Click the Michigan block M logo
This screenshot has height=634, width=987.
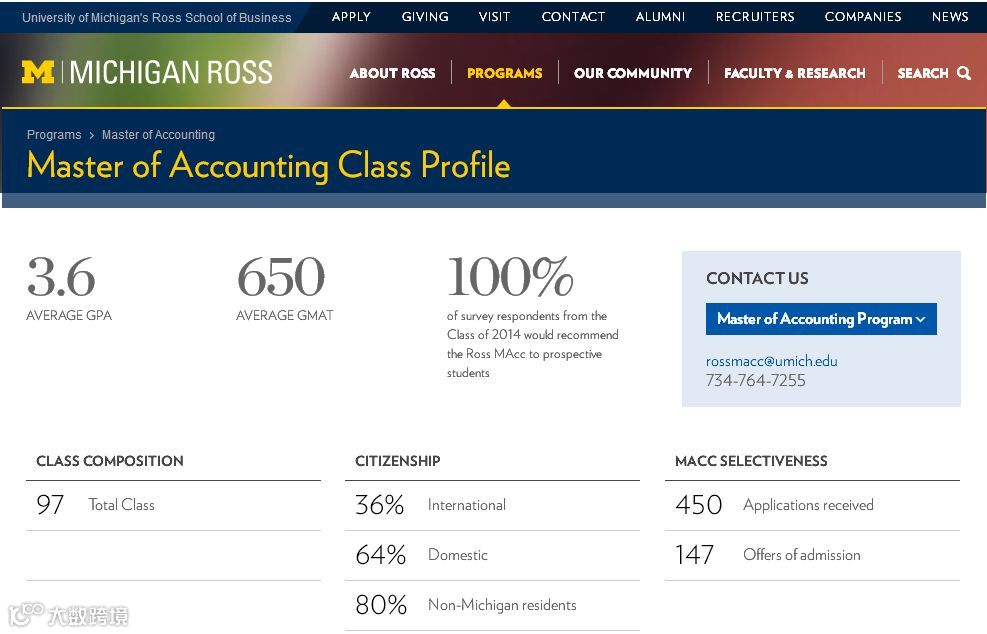coord(38,72)
